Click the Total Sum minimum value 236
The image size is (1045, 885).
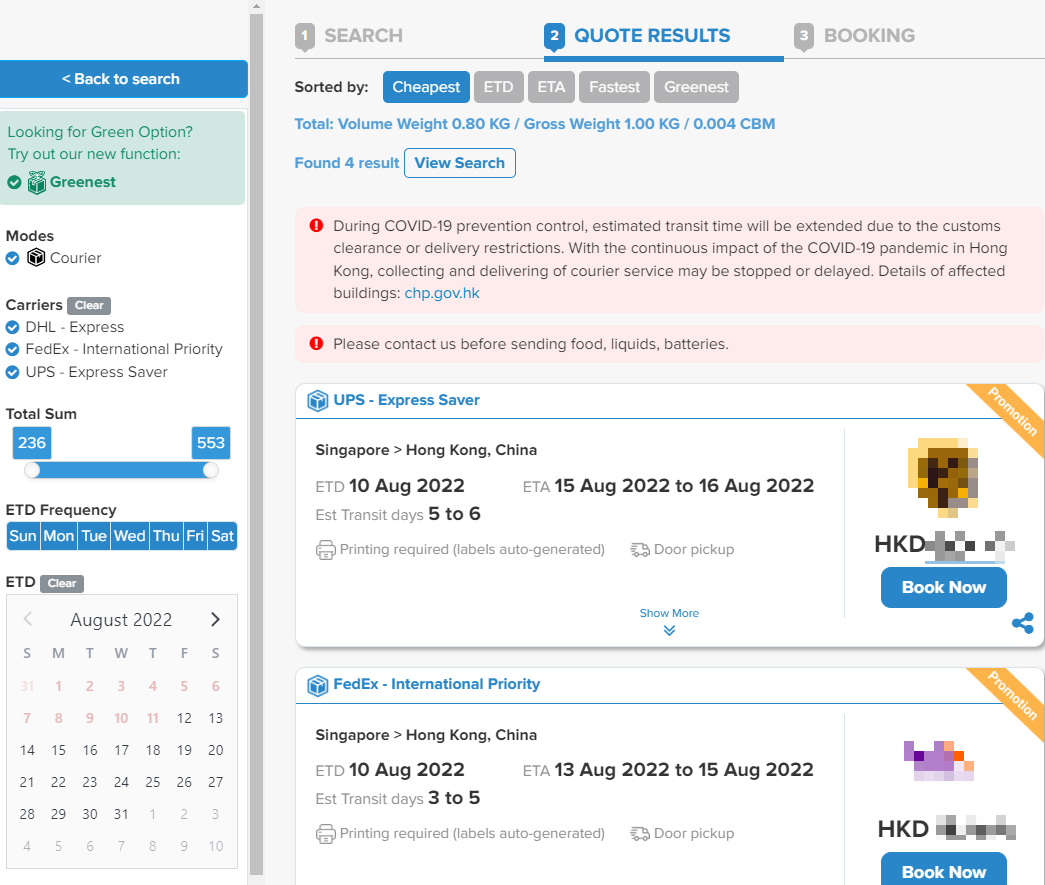click(x=32, y=443)
